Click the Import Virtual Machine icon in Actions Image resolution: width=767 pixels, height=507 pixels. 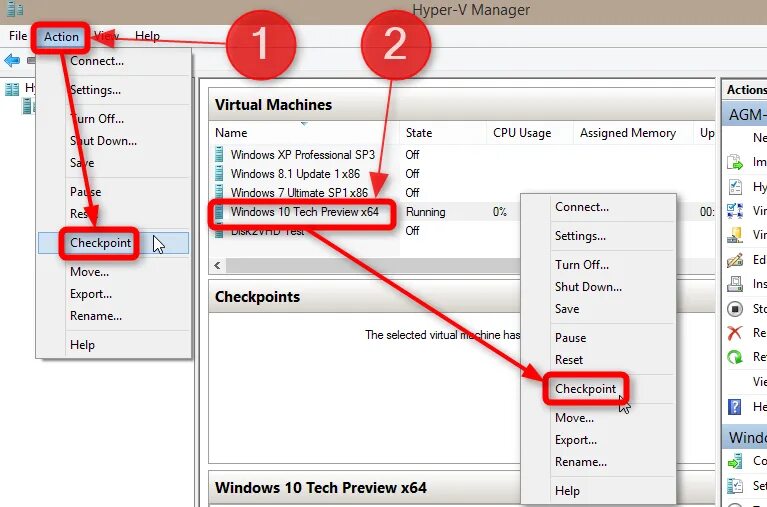point(735,162)
